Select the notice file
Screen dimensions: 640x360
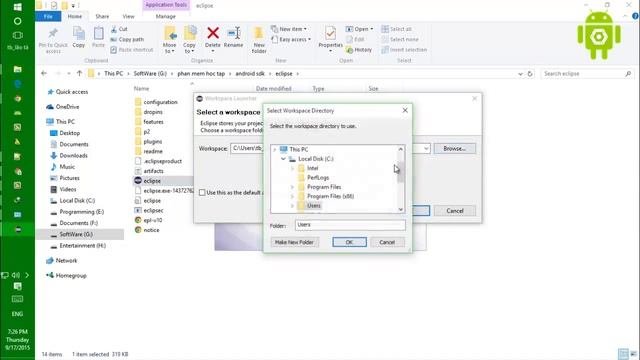point(151,230)
